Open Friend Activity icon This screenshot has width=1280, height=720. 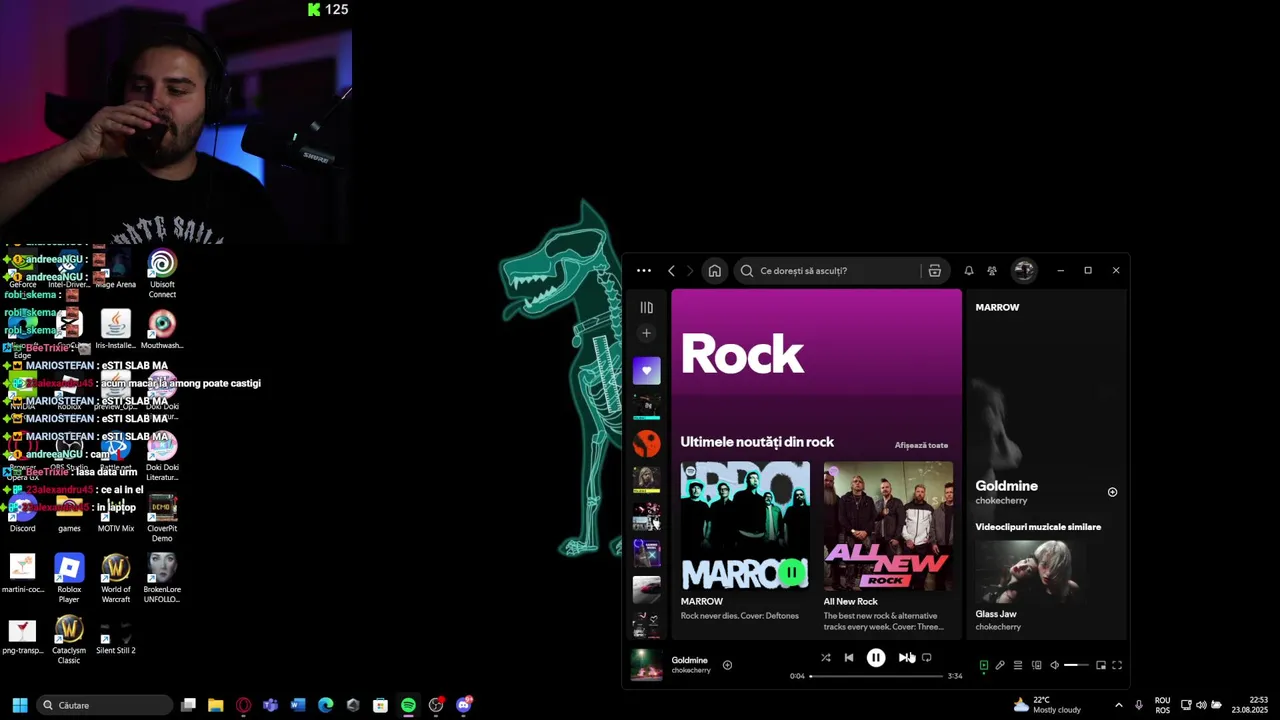pos(992,271)
